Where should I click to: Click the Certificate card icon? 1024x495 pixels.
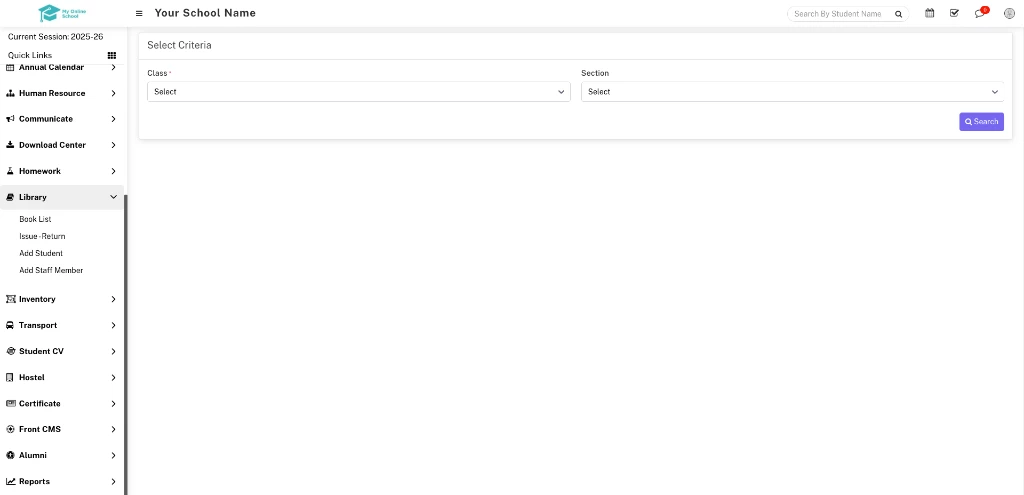[x=10, y=404]
